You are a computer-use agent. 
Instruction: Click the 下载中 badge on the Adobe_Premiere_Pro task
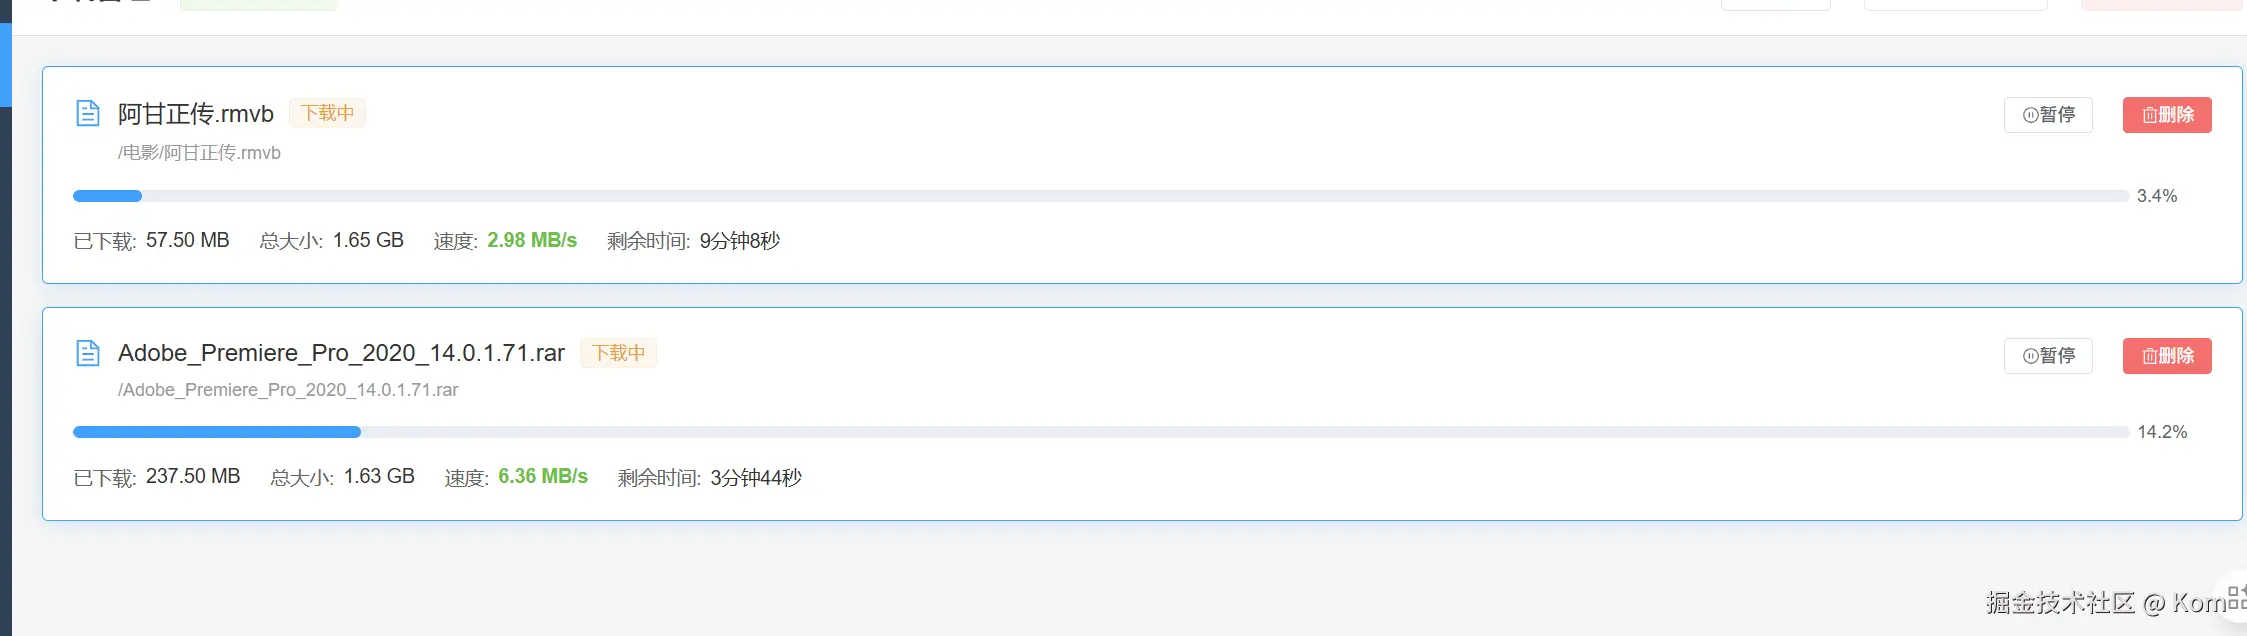618,353
